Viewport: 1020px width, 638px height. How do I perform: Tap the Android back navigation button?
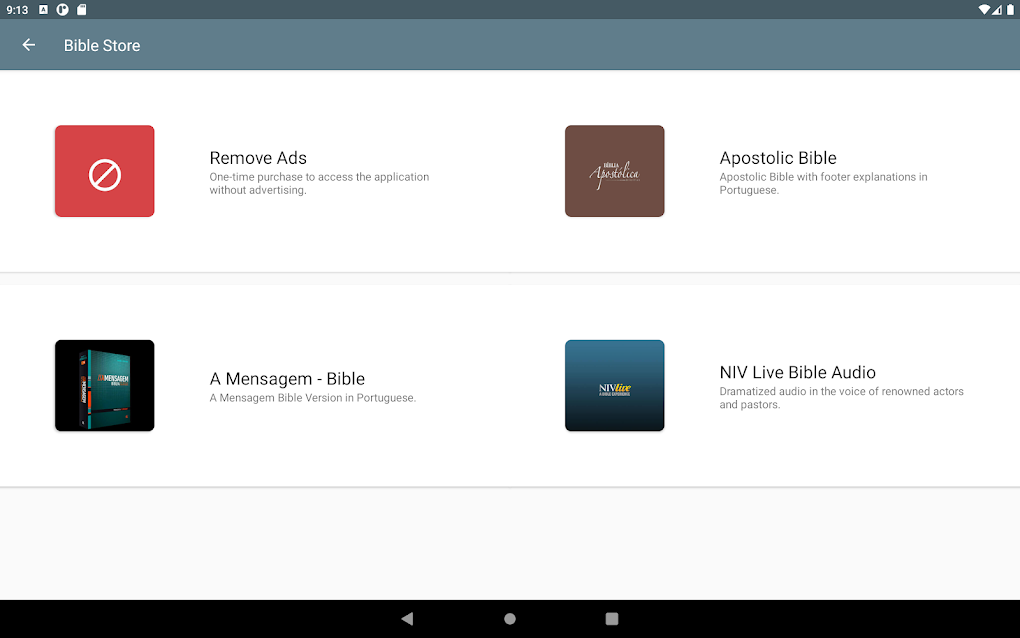(x=407, y=618)
